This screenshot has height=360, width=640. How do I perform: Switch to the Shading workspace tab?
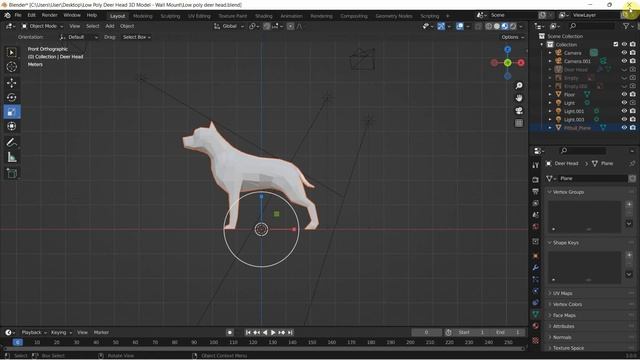(263, 16)
